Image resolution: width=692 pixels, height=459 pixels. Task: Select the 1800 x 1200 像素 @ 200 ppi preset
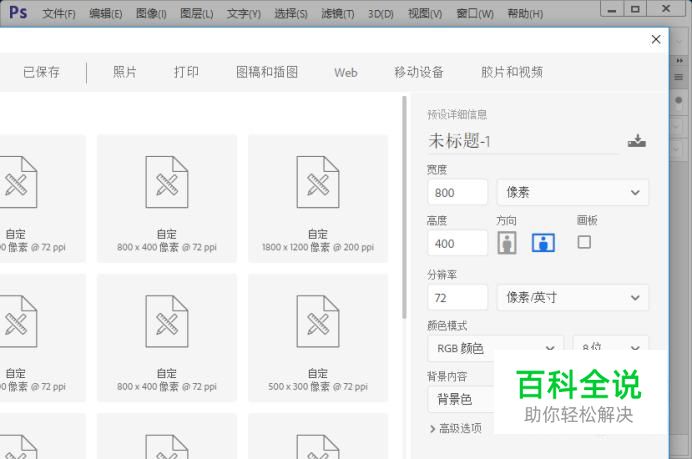point(318,199)
